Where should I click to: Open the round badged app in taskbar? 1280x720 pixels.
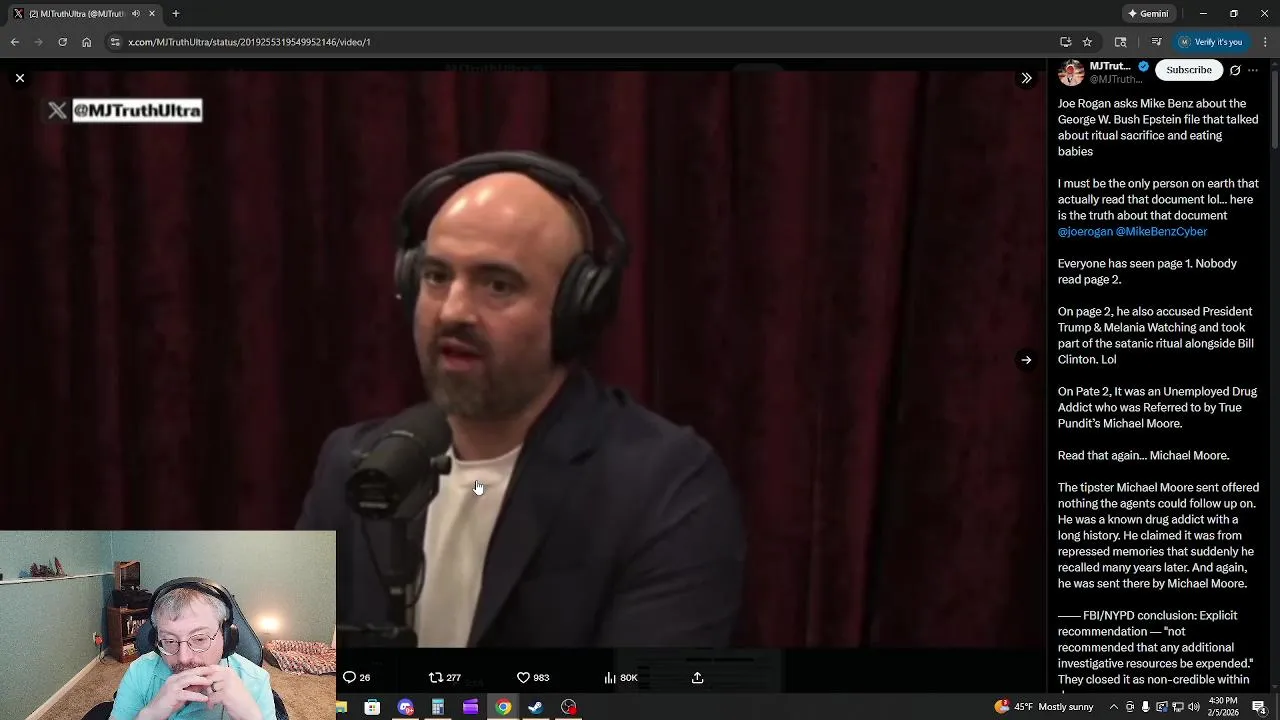406,707
